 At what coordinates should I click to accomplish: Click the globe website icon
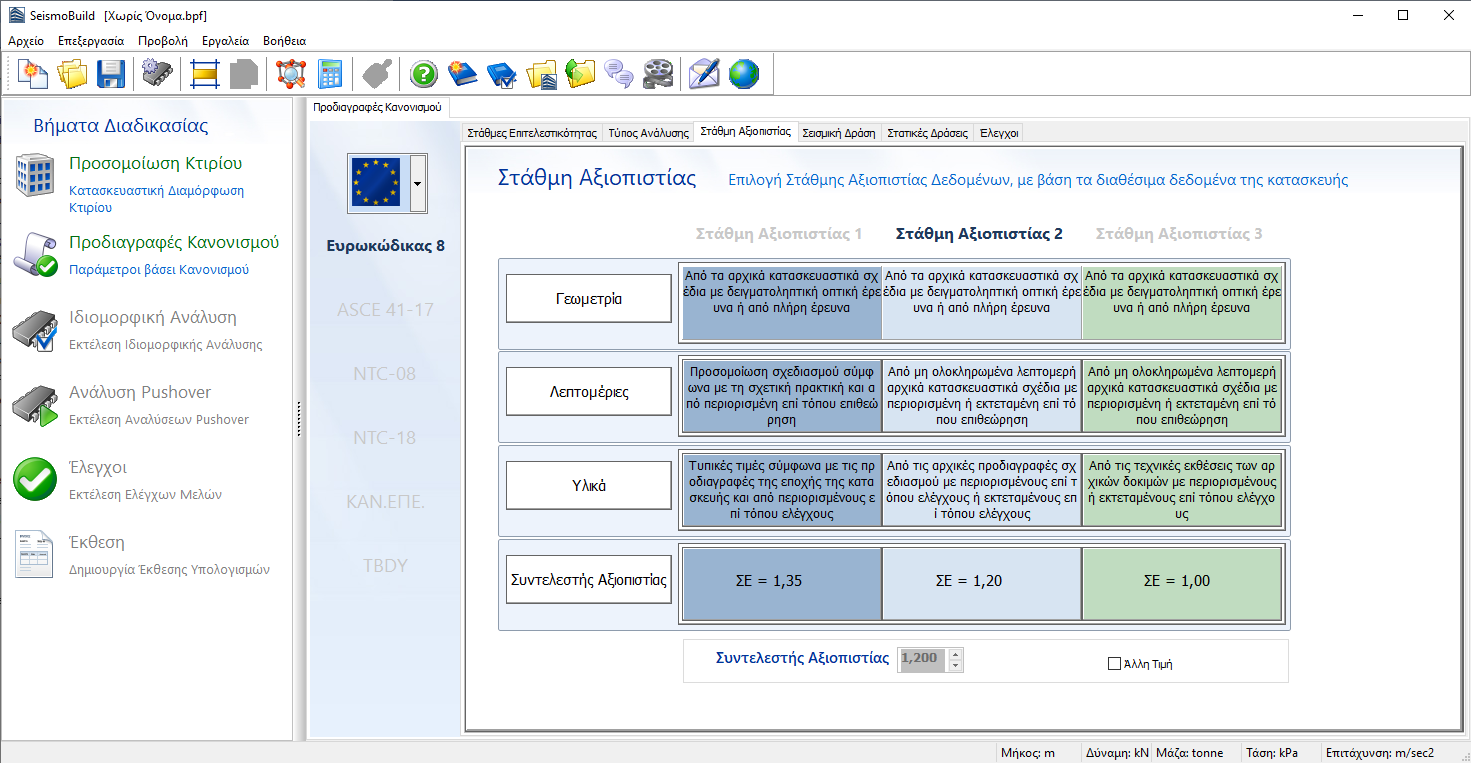743,74
